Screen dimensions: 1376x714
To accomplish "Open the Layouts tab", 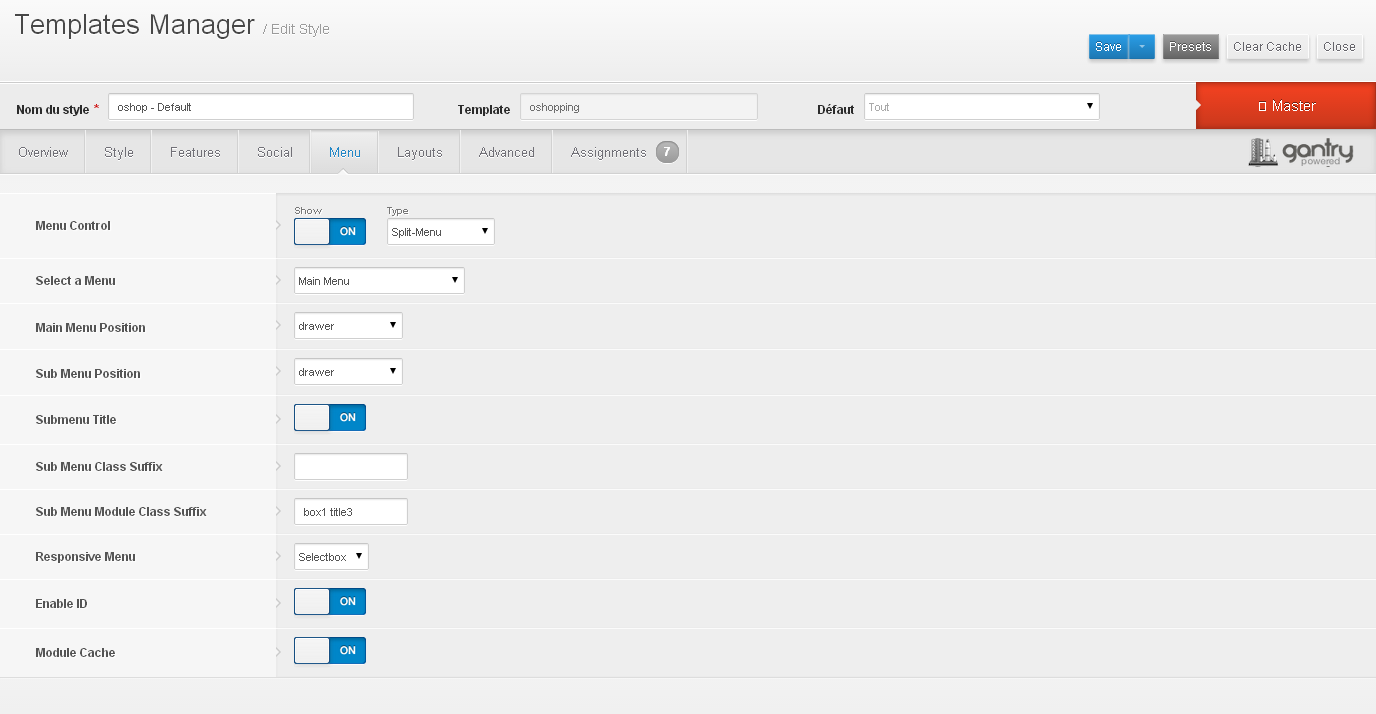I will click(419, 152).
